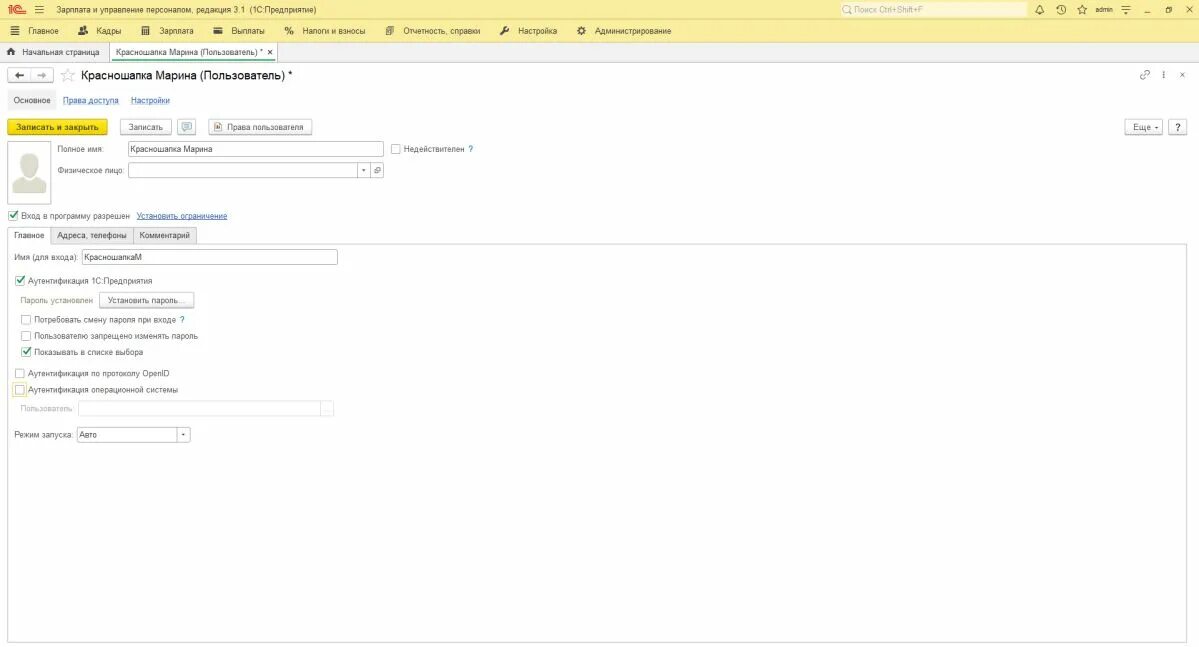Open history clock icon
Screen dimensions: 1199x647
(x=1061, y=10)
